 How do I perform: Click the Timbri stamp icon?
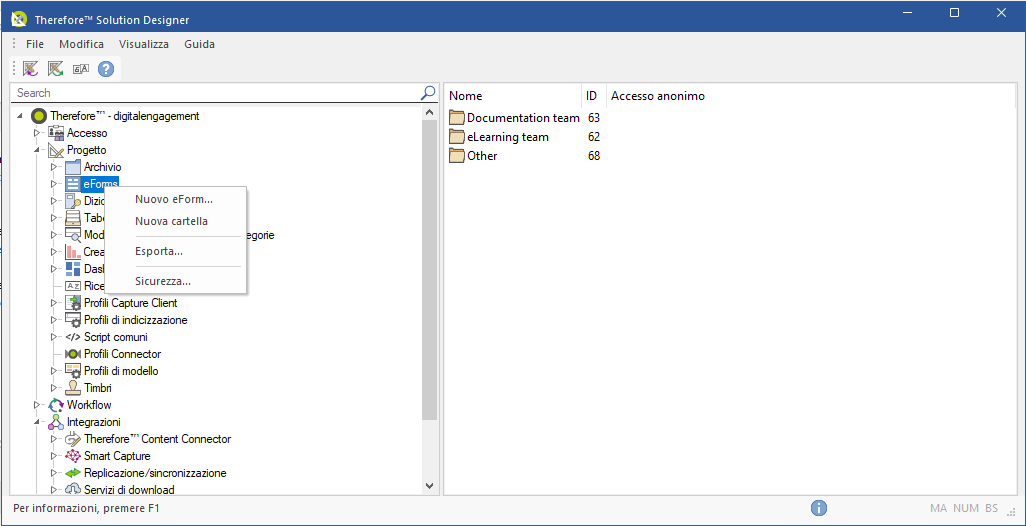pyautogui.click(x=73, y=388)
